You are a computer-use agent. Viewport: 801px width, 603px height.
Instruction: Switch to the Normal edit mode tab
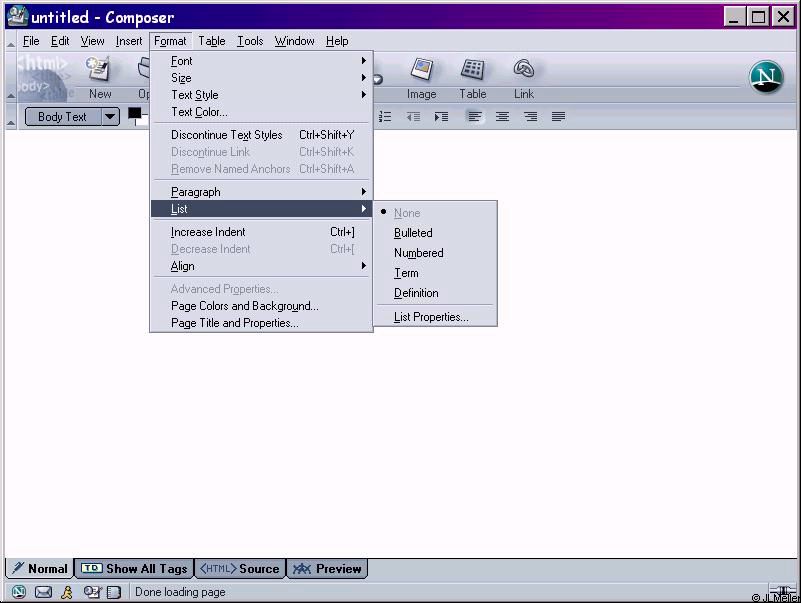click(x=40, y=568)
